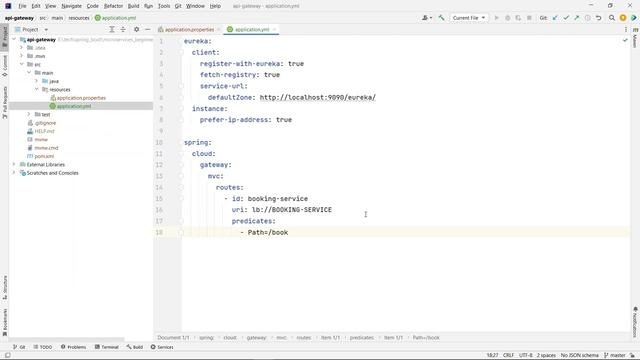Open Project panel gear options
This screenshot has width=640, height=360.
[x=136, y=29]
